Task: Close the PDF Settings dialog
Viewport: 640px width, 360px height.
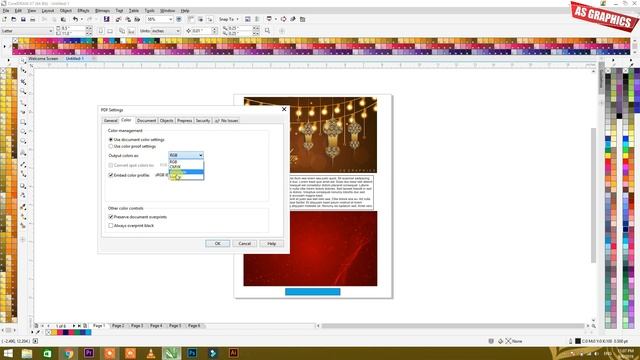Action: point(284,109)
